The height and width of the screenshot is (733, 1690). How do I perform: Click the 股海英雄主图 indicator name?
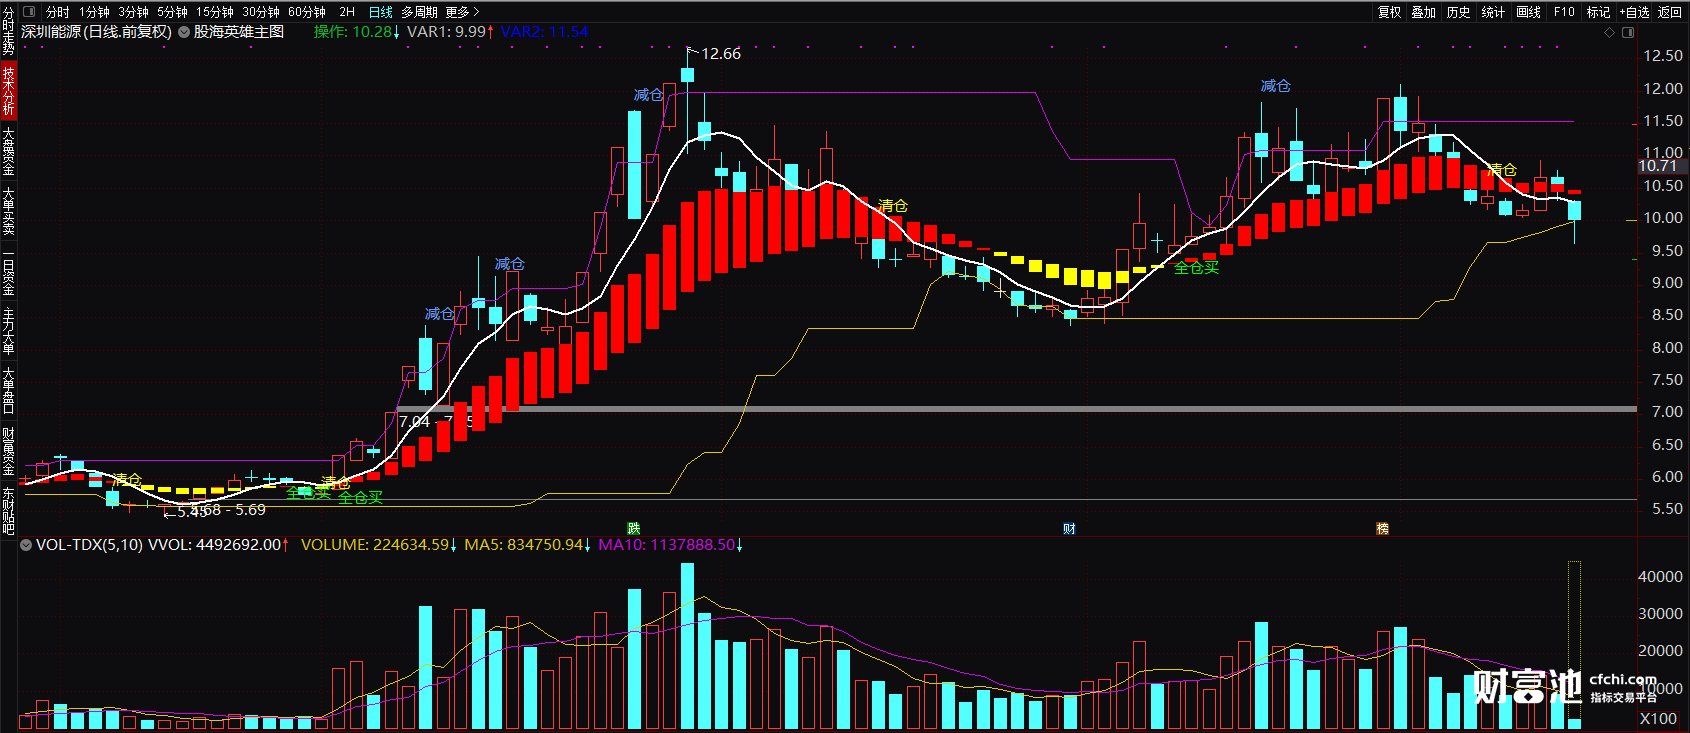[x=239, y=32]
